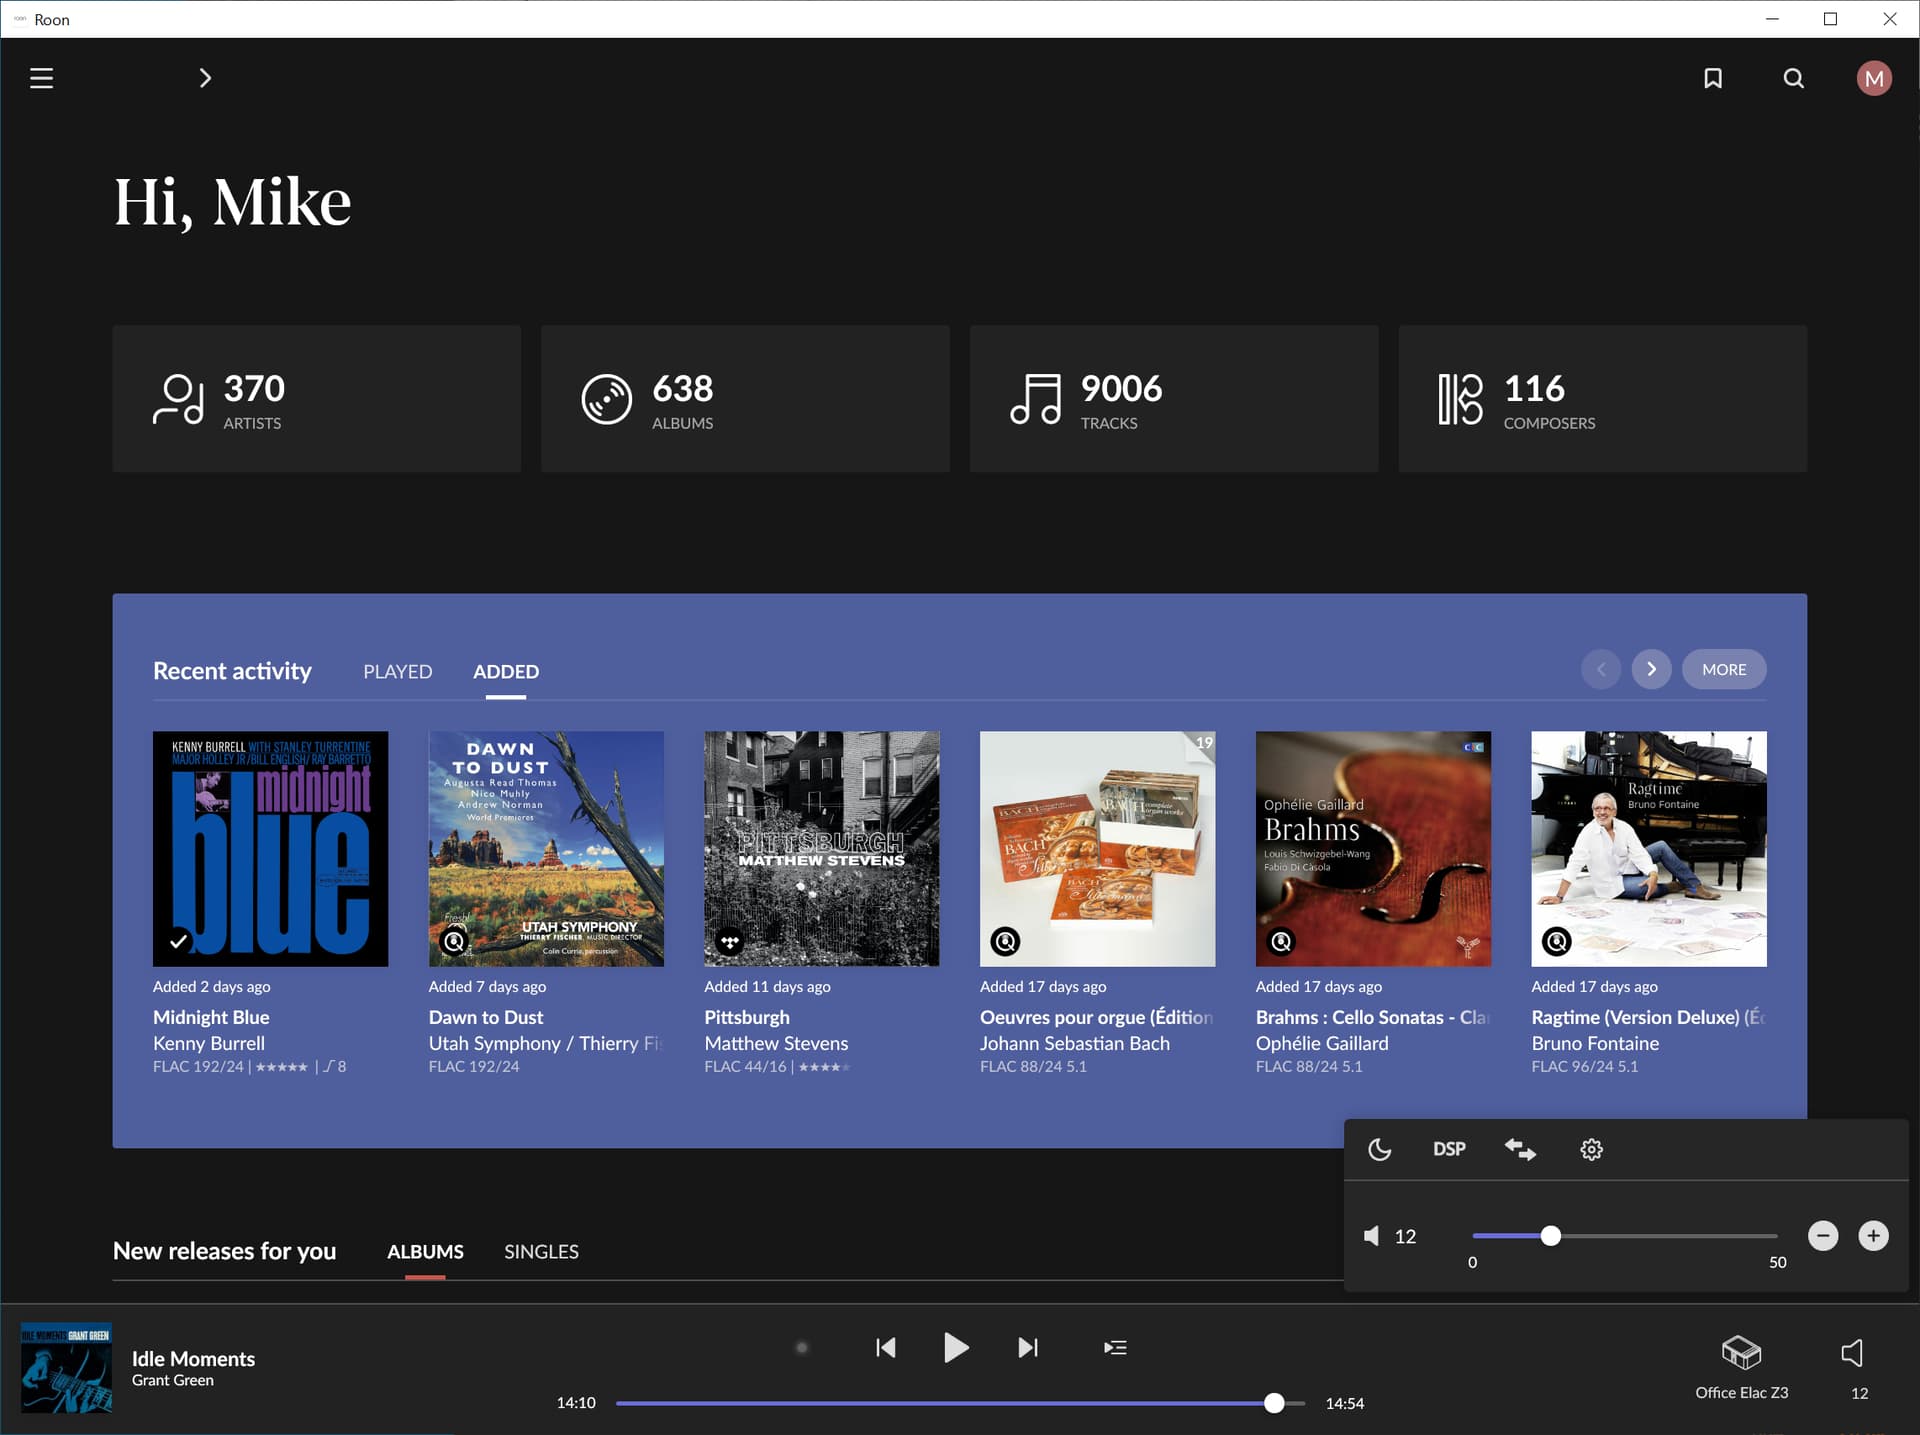Viewport: 1920px width, 1435px height.
Task: Decrease volume with the minus button
Action: coord(1823,1236)
